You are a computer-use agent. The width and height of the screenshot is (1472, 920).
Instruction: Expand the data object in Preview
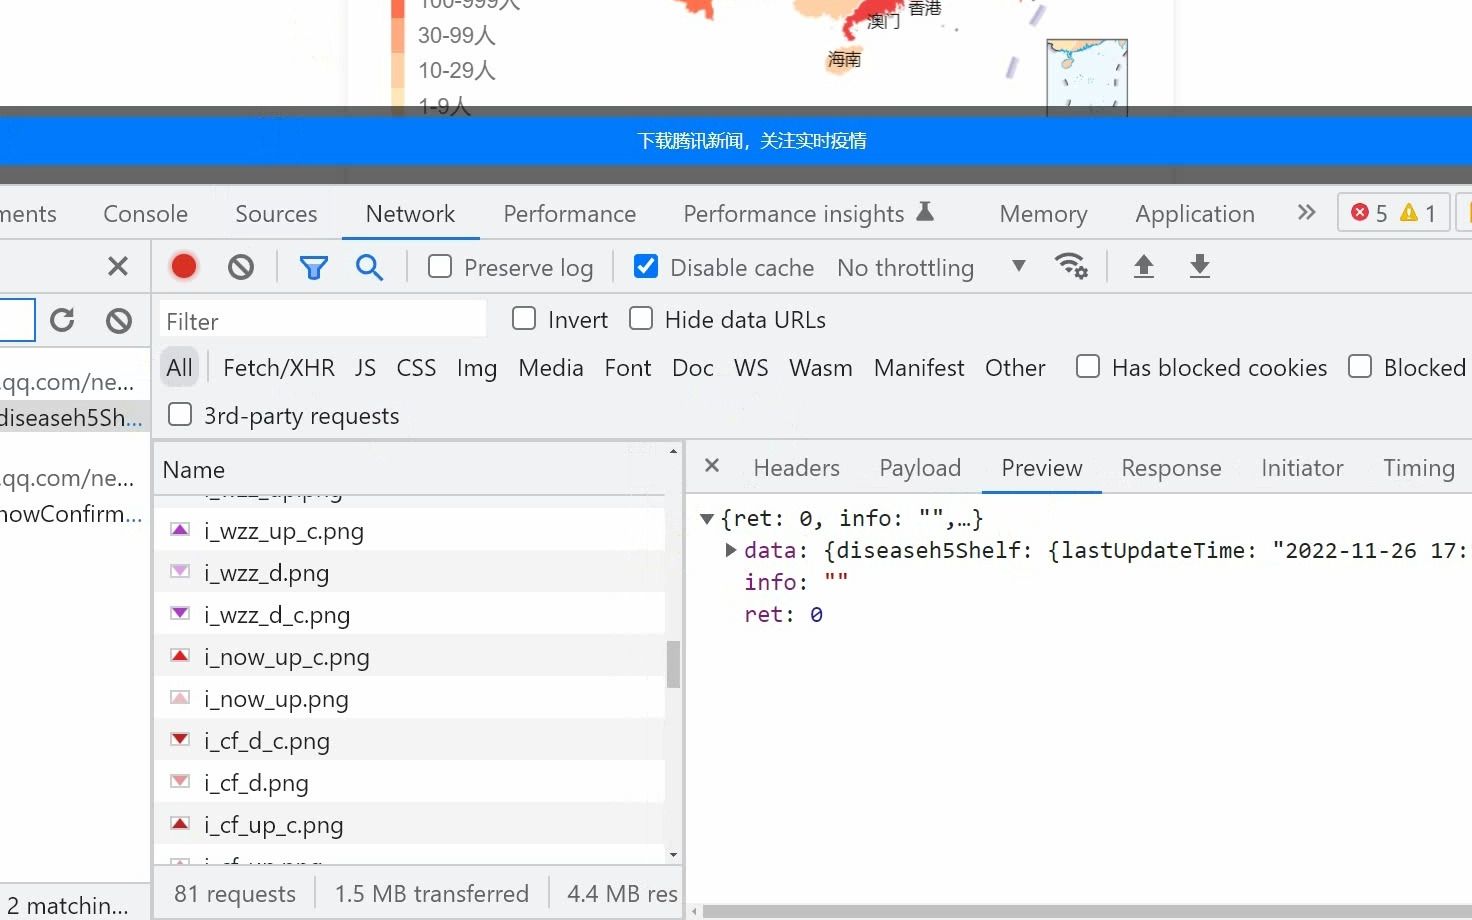click(730, 549)
